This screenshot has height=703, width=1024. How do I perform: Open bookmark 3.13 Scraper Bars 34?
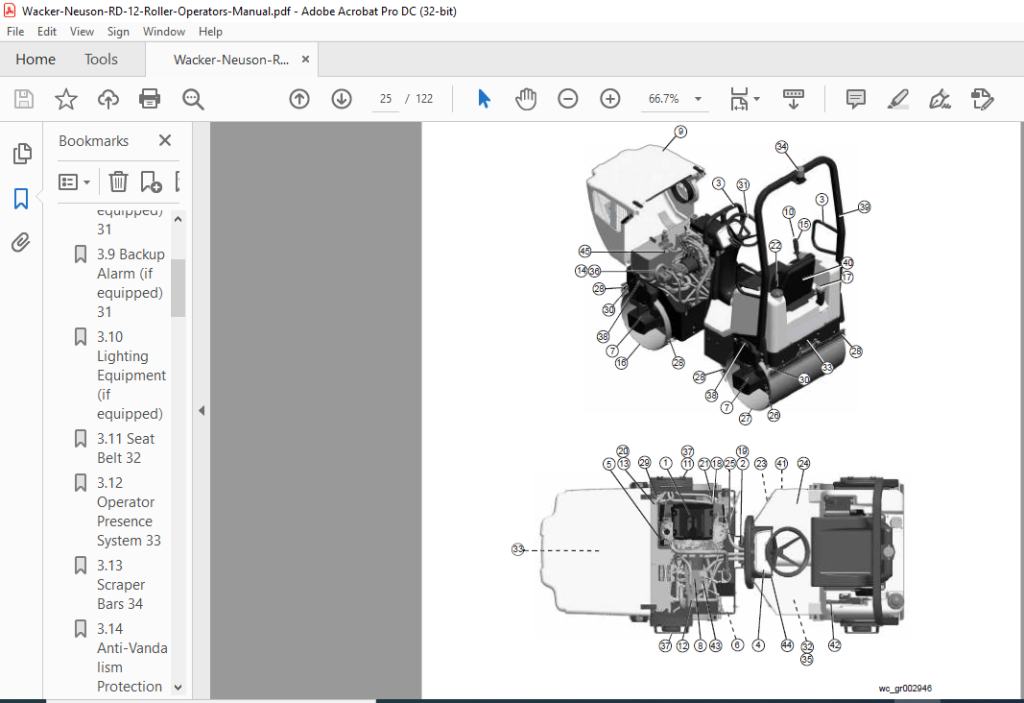click(x=121, y=585)
